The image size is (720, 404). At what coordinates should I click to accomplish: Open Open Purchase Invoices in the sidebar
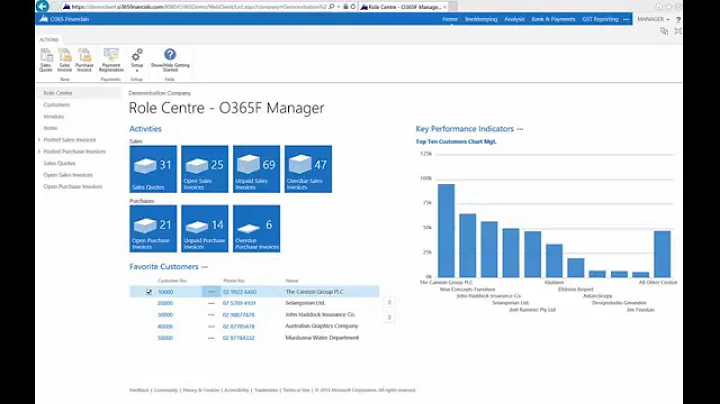pos(73,187)
